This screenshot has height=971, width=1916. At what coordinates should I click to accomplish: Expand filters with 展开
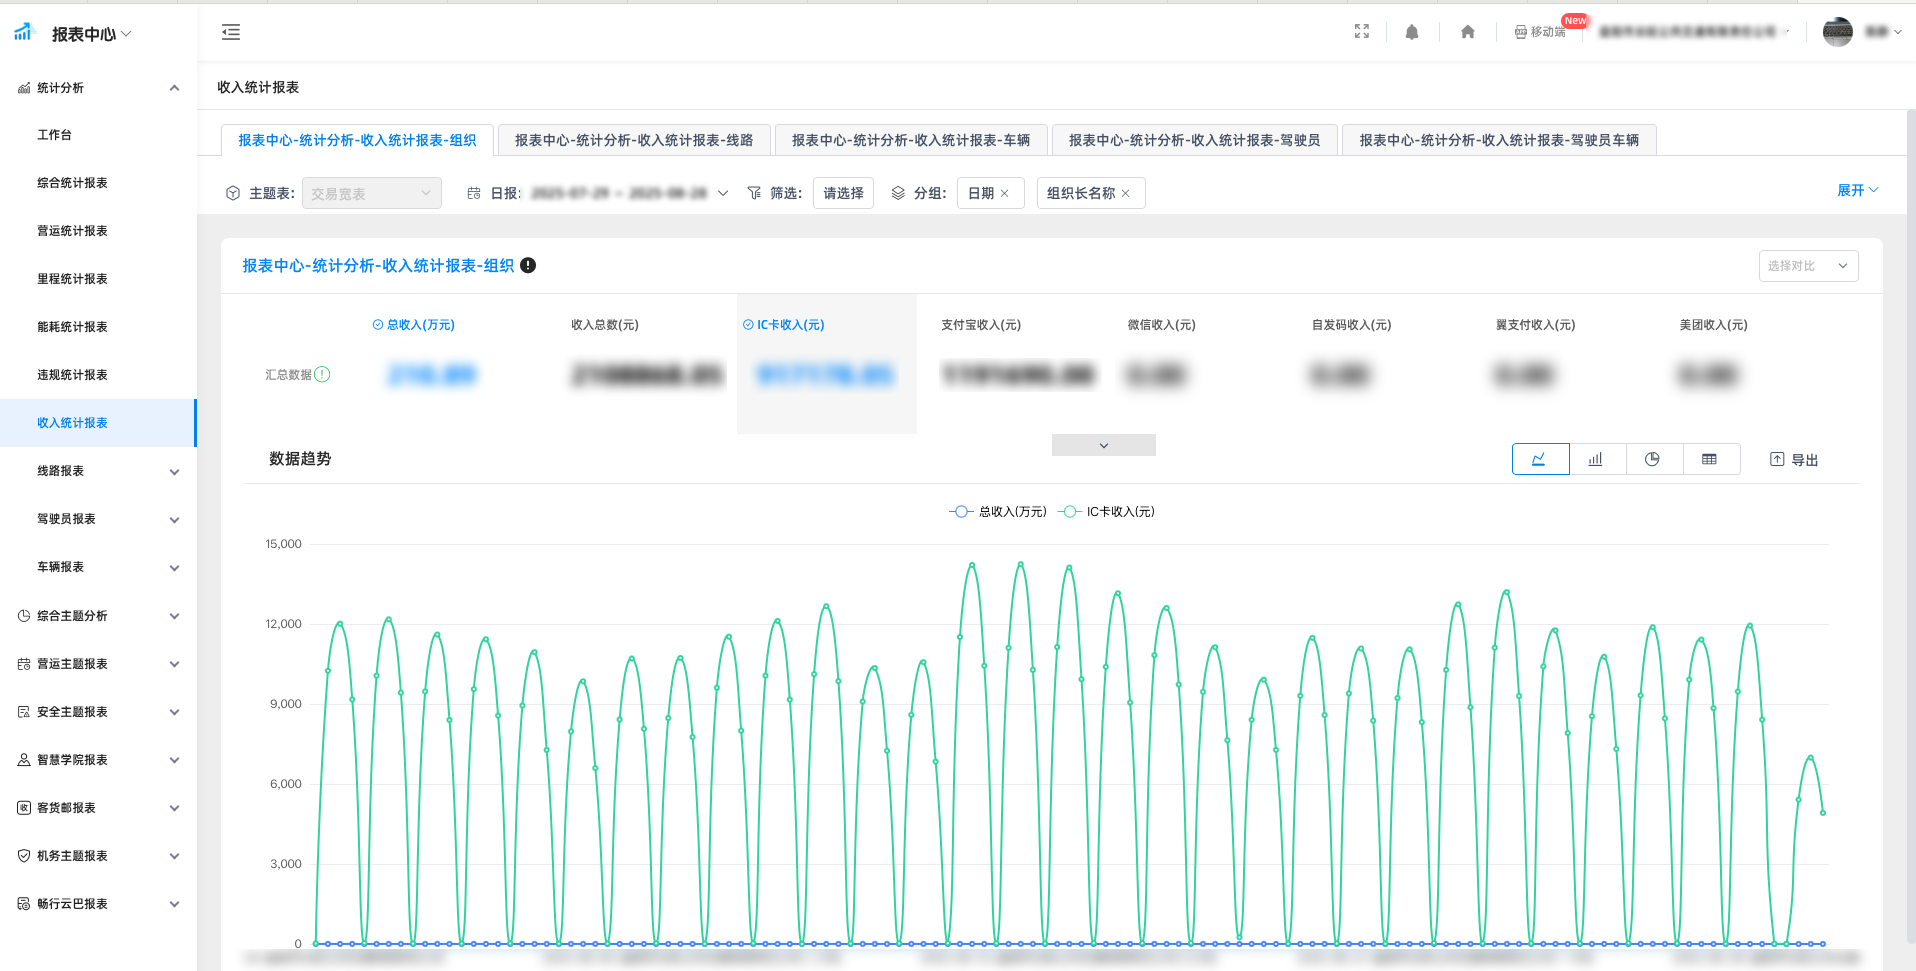(1857, 190)
